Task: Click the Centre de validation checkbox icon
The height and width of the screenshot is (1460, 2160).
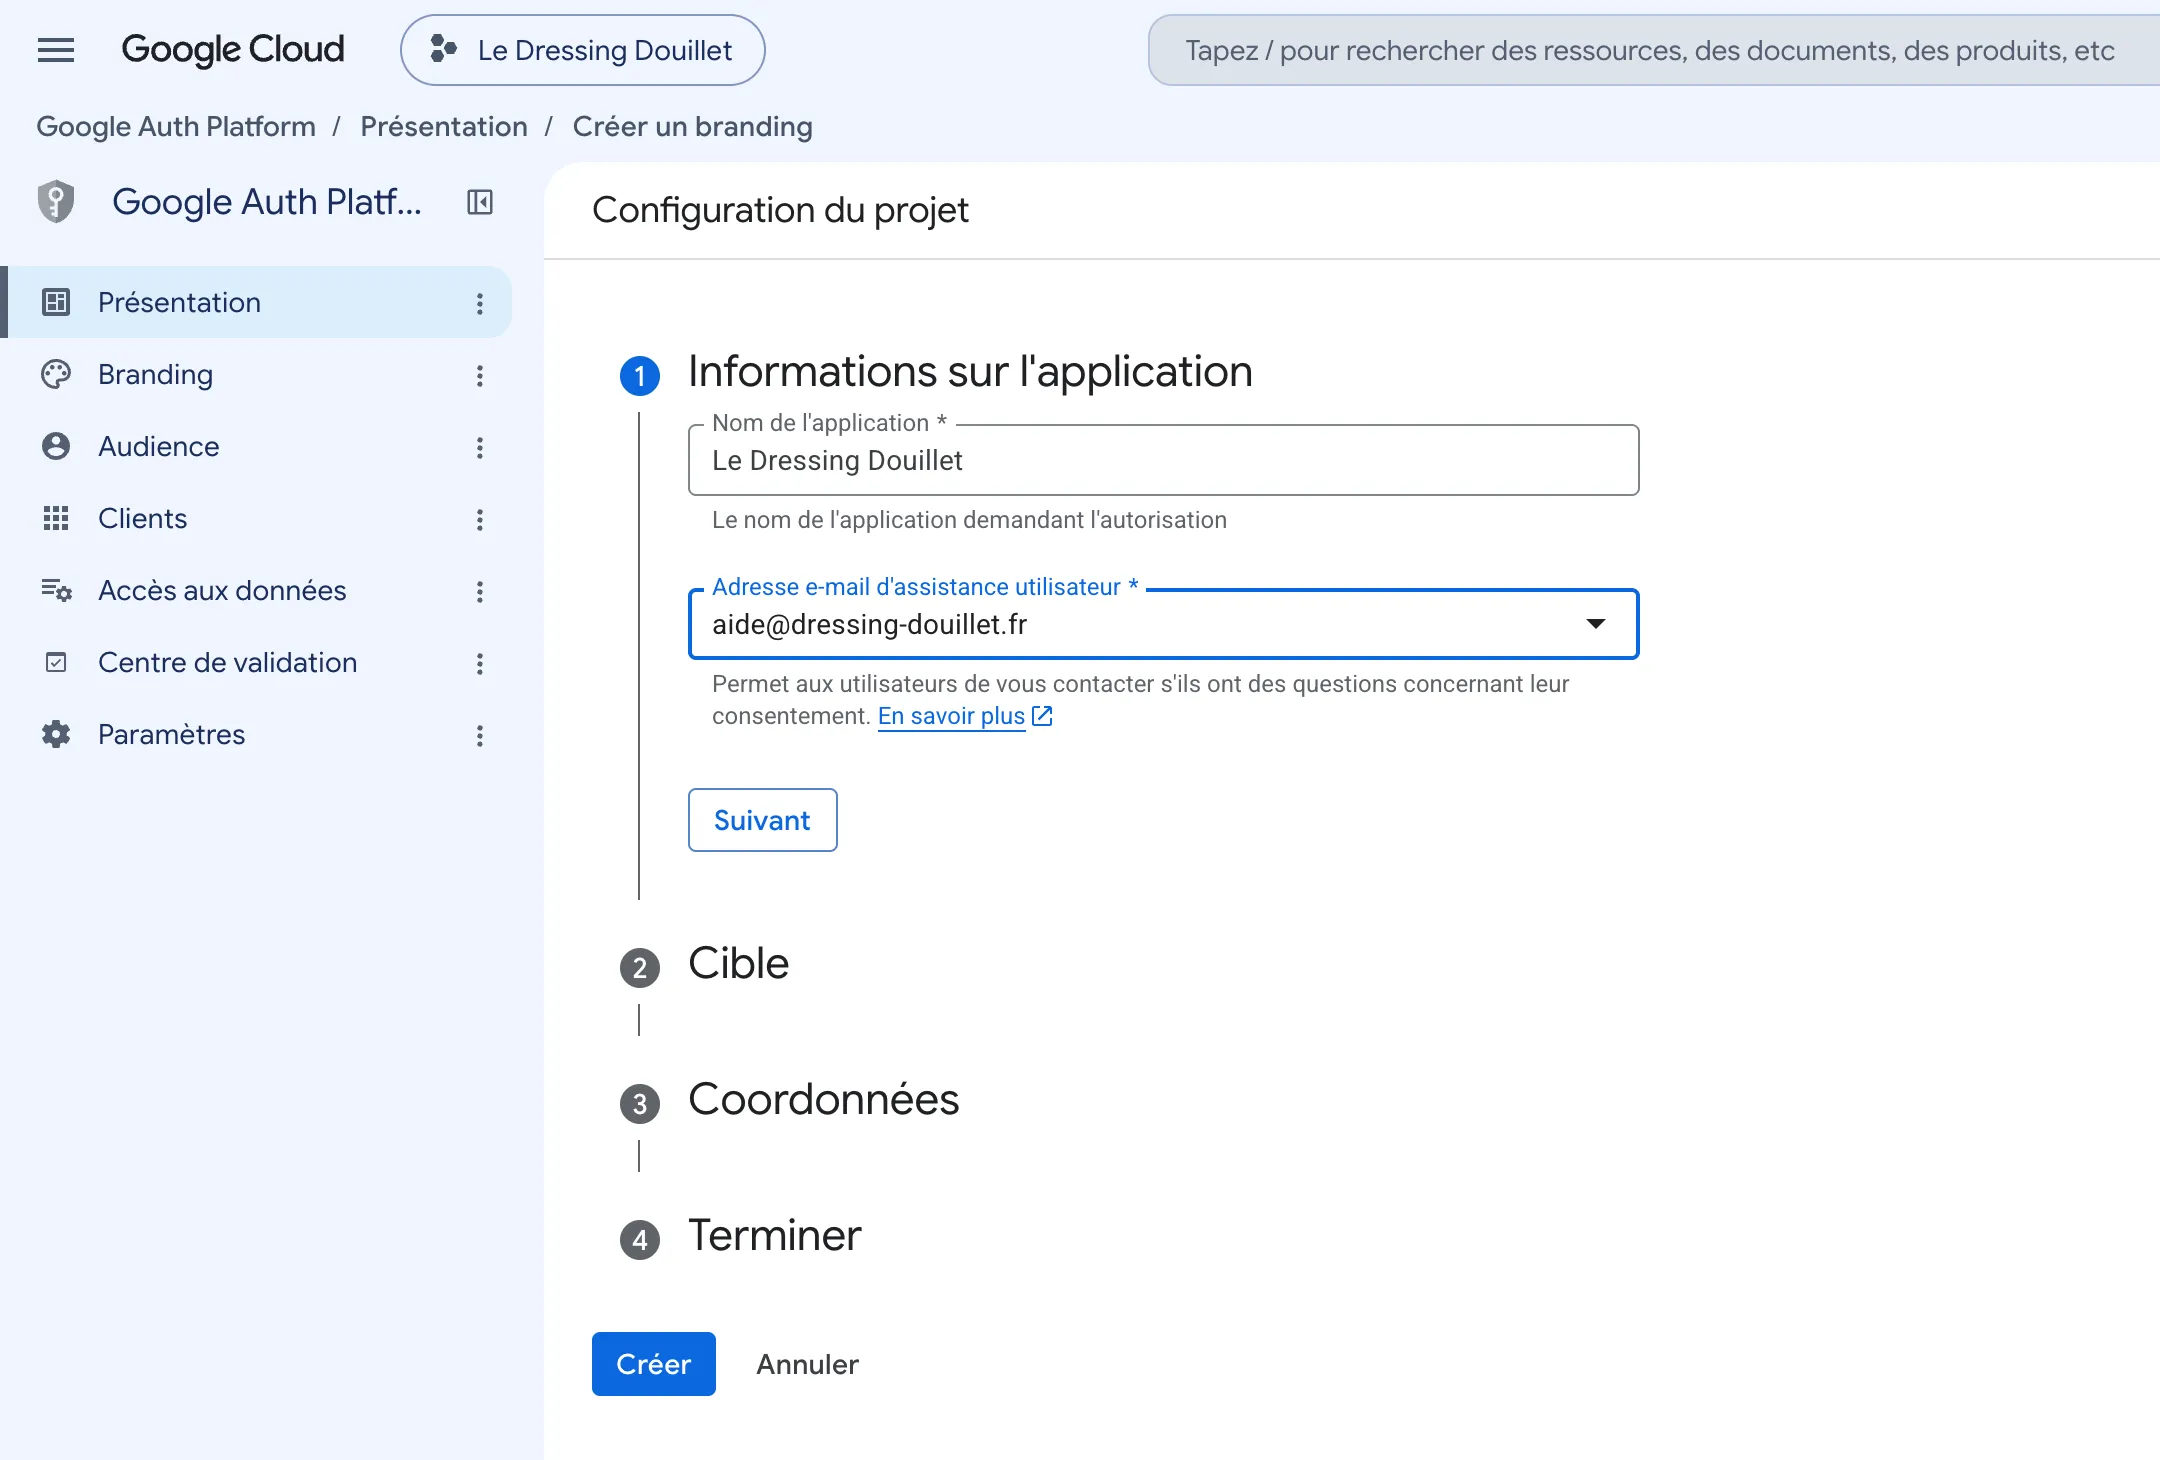Action: [x=56, y=662]
